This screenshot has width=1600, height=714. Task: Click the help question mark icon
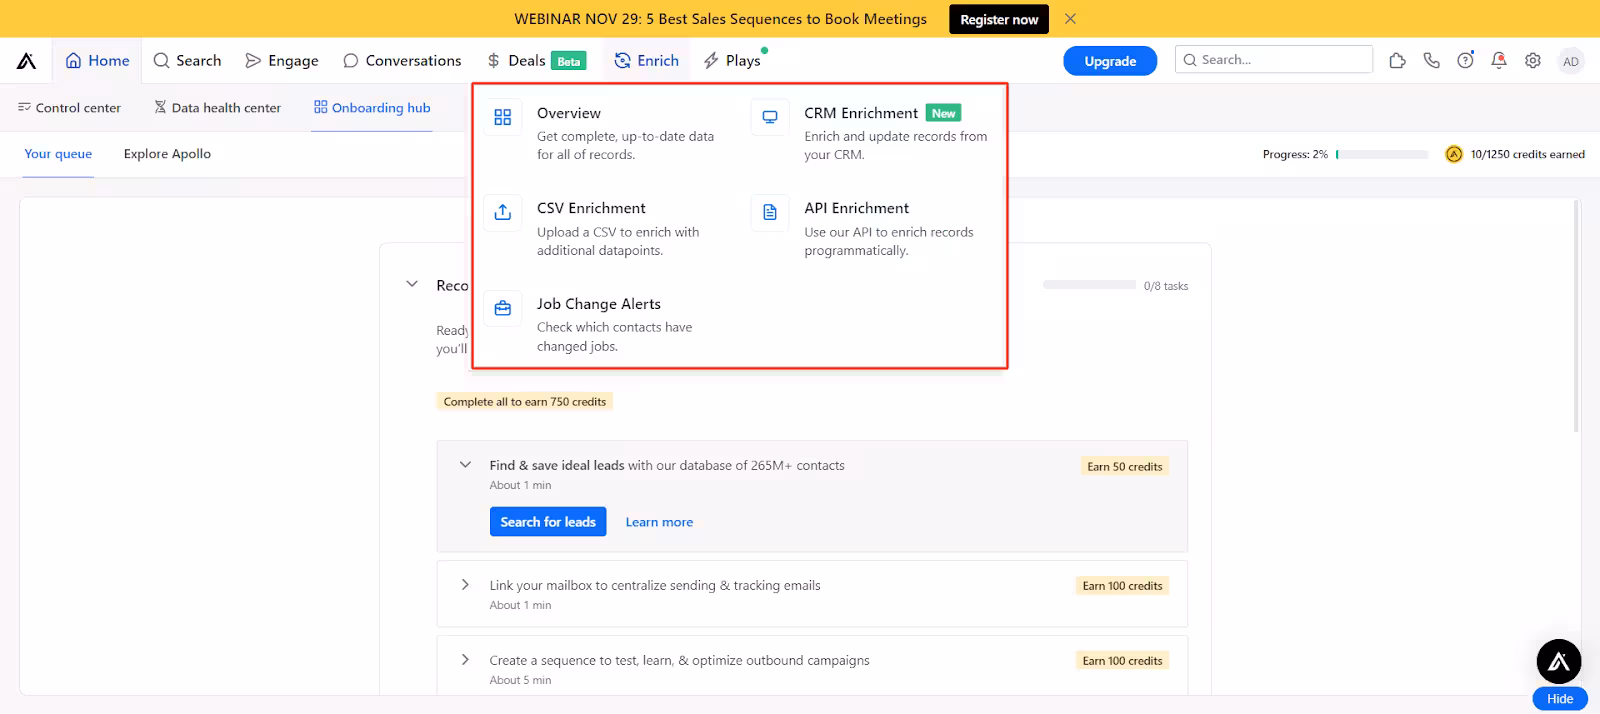coord(1465,61)
